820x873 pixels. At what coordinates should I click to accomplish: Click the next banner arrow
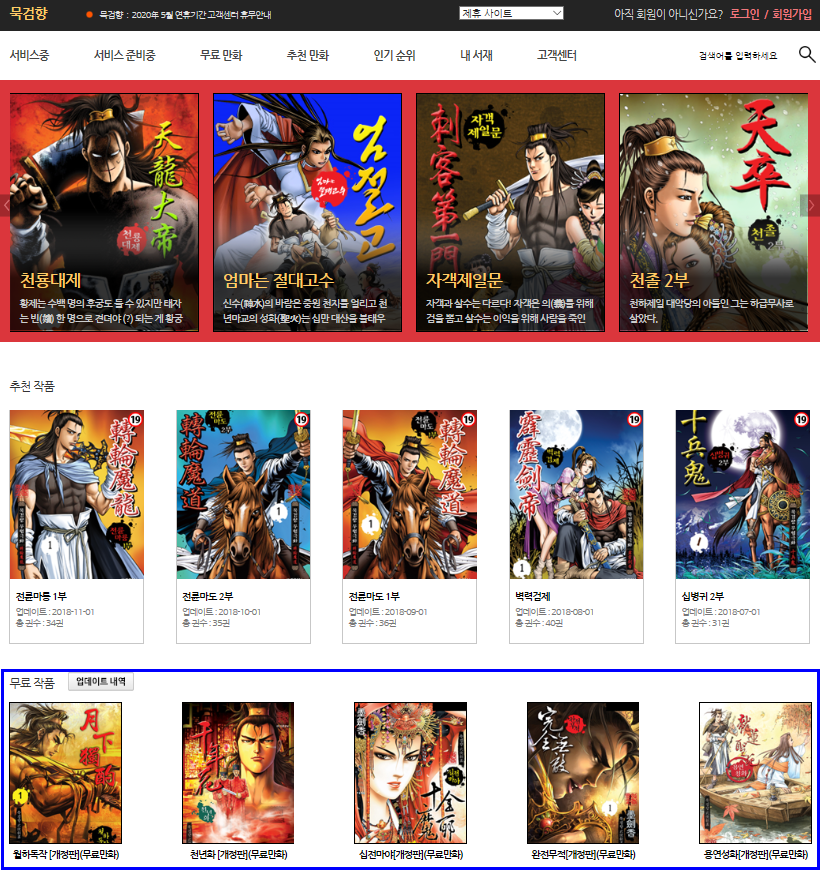(811, 205)
